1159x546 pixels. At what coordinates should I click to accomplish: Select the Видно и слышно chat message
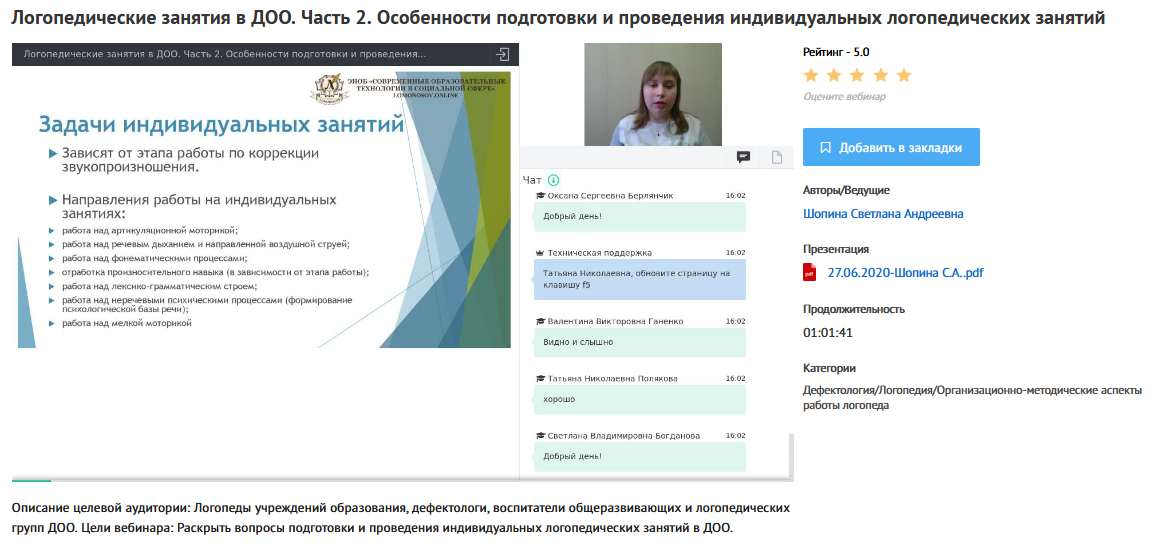coord(640,342)
